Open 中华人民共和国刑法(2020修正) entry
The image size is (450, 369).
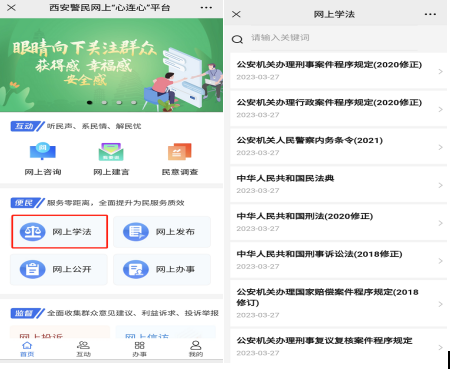click(338, 222)
